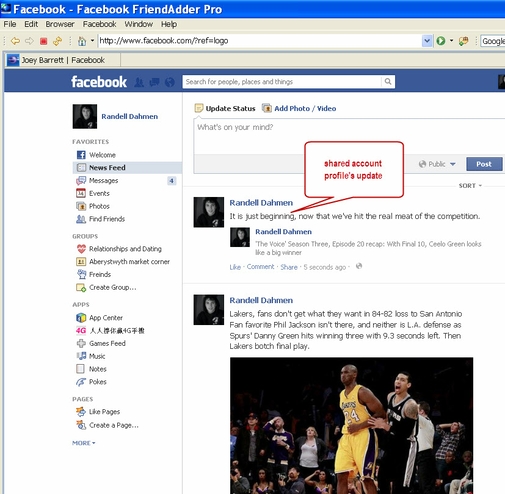
Task: Click the blue Post button
Action: 484,164
